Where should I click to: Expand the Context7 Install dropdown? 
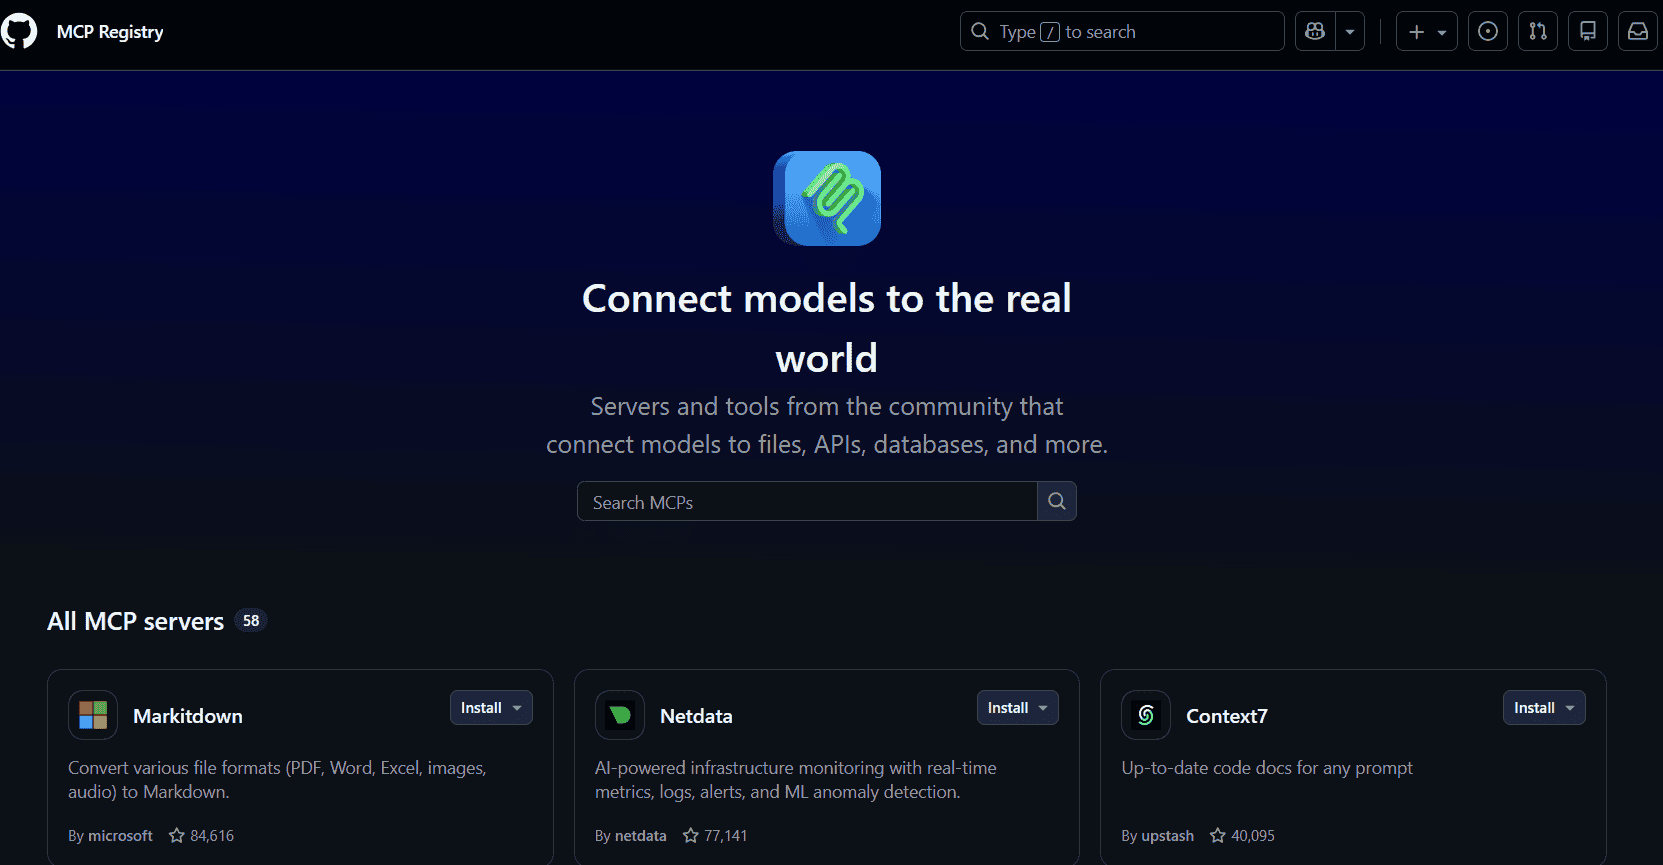click(x=1544, y=708)
